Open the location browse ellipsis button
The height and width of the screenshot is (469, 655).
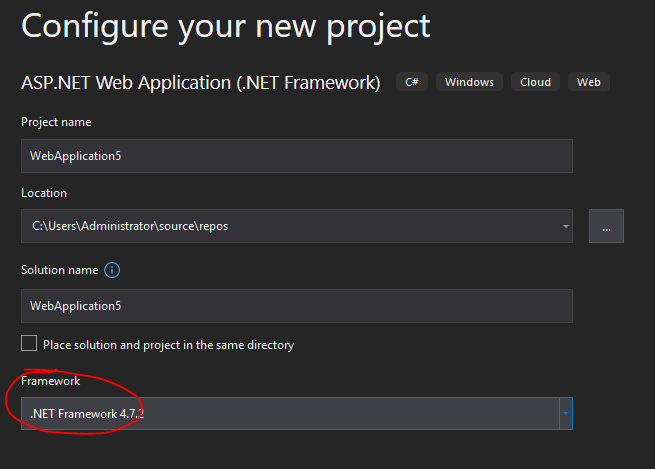click(606, 226)
